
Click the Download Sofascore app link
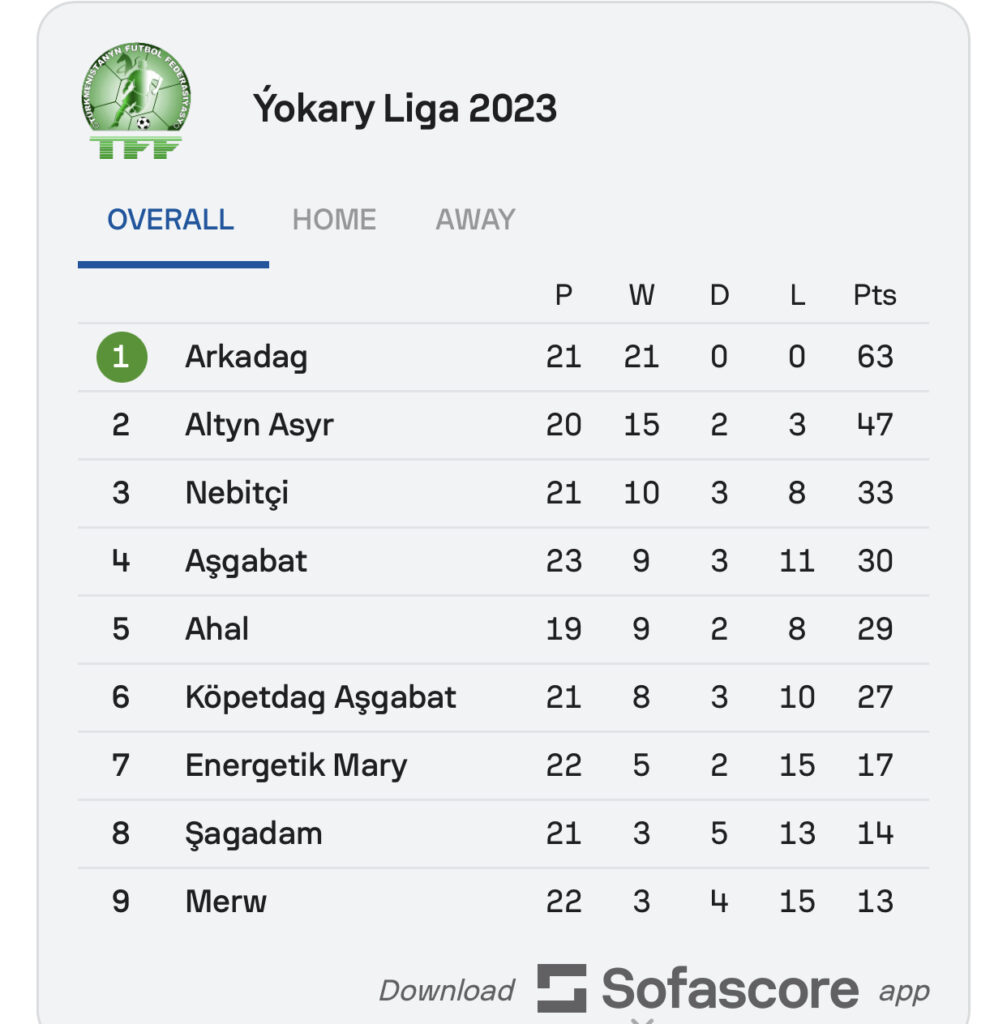coord(654,989)
